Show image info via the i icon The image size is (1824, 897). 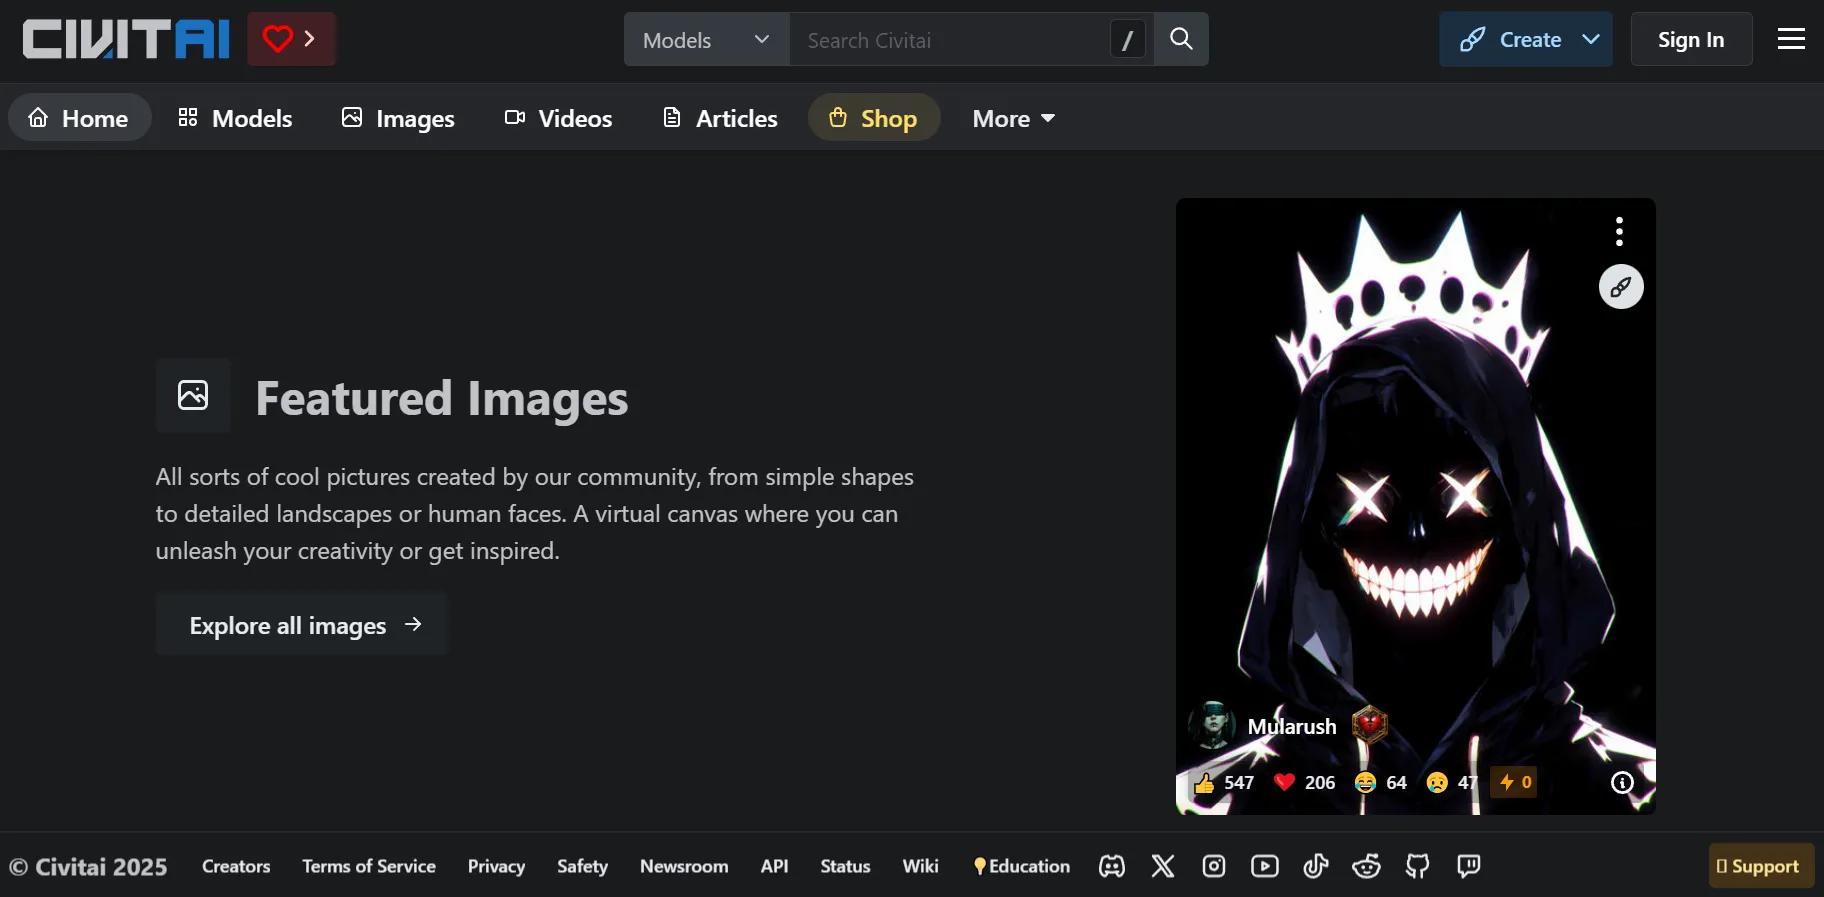1622,783
